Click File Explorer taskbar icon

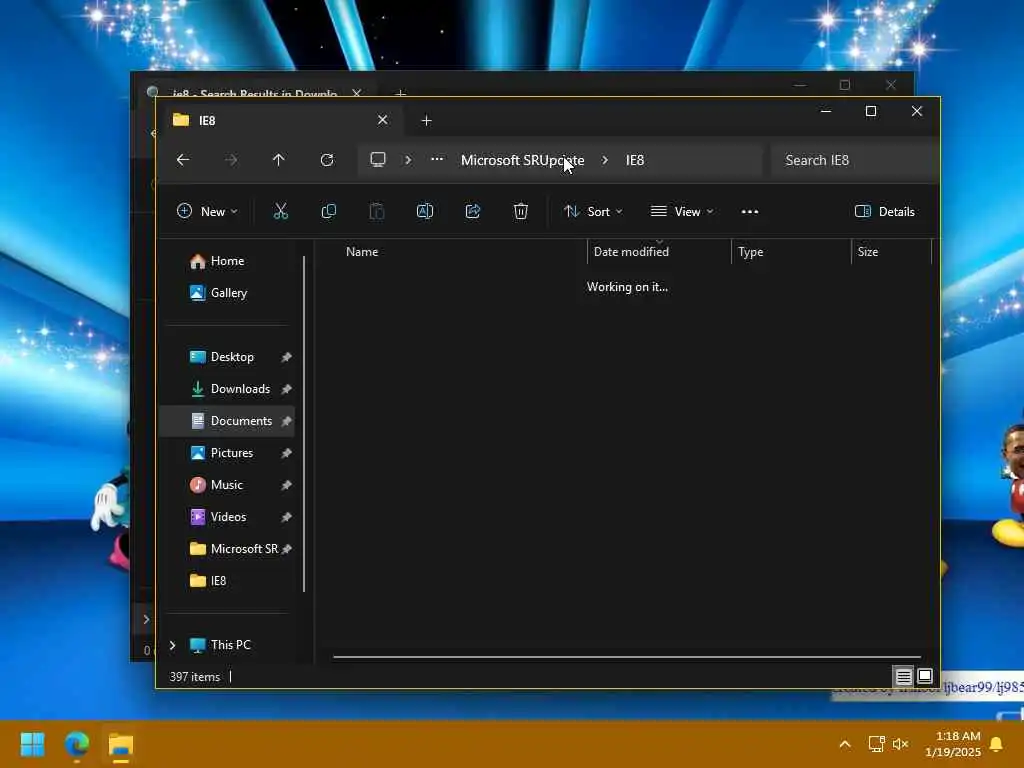point(121,744)
